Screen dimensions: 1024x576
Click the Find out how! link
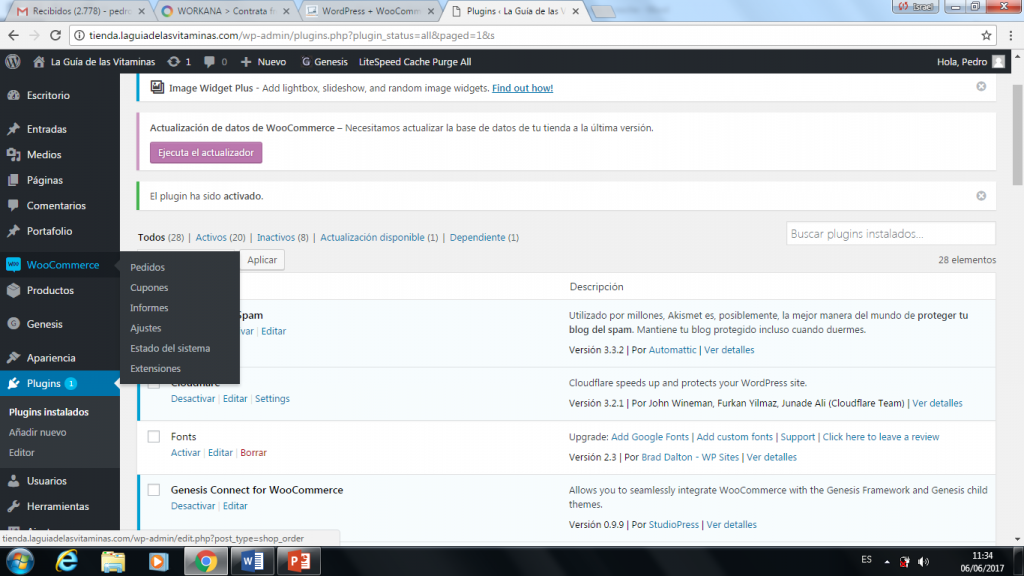522,88
